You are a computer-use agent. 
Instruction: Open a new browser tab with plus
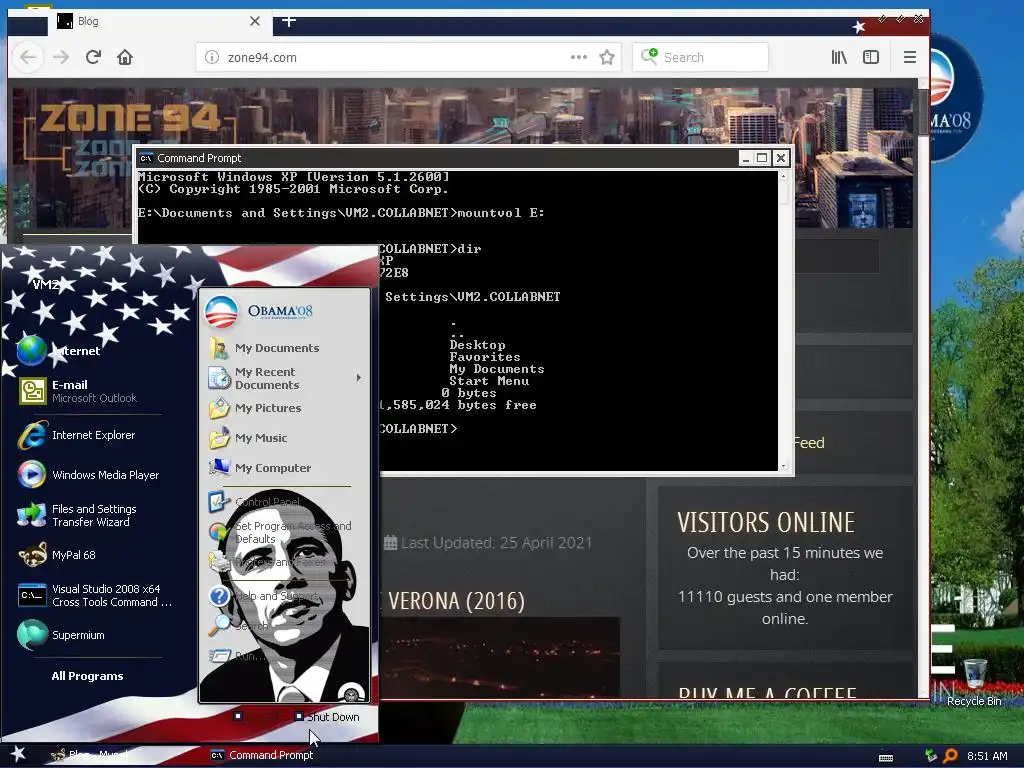click(x=289, y=21)
